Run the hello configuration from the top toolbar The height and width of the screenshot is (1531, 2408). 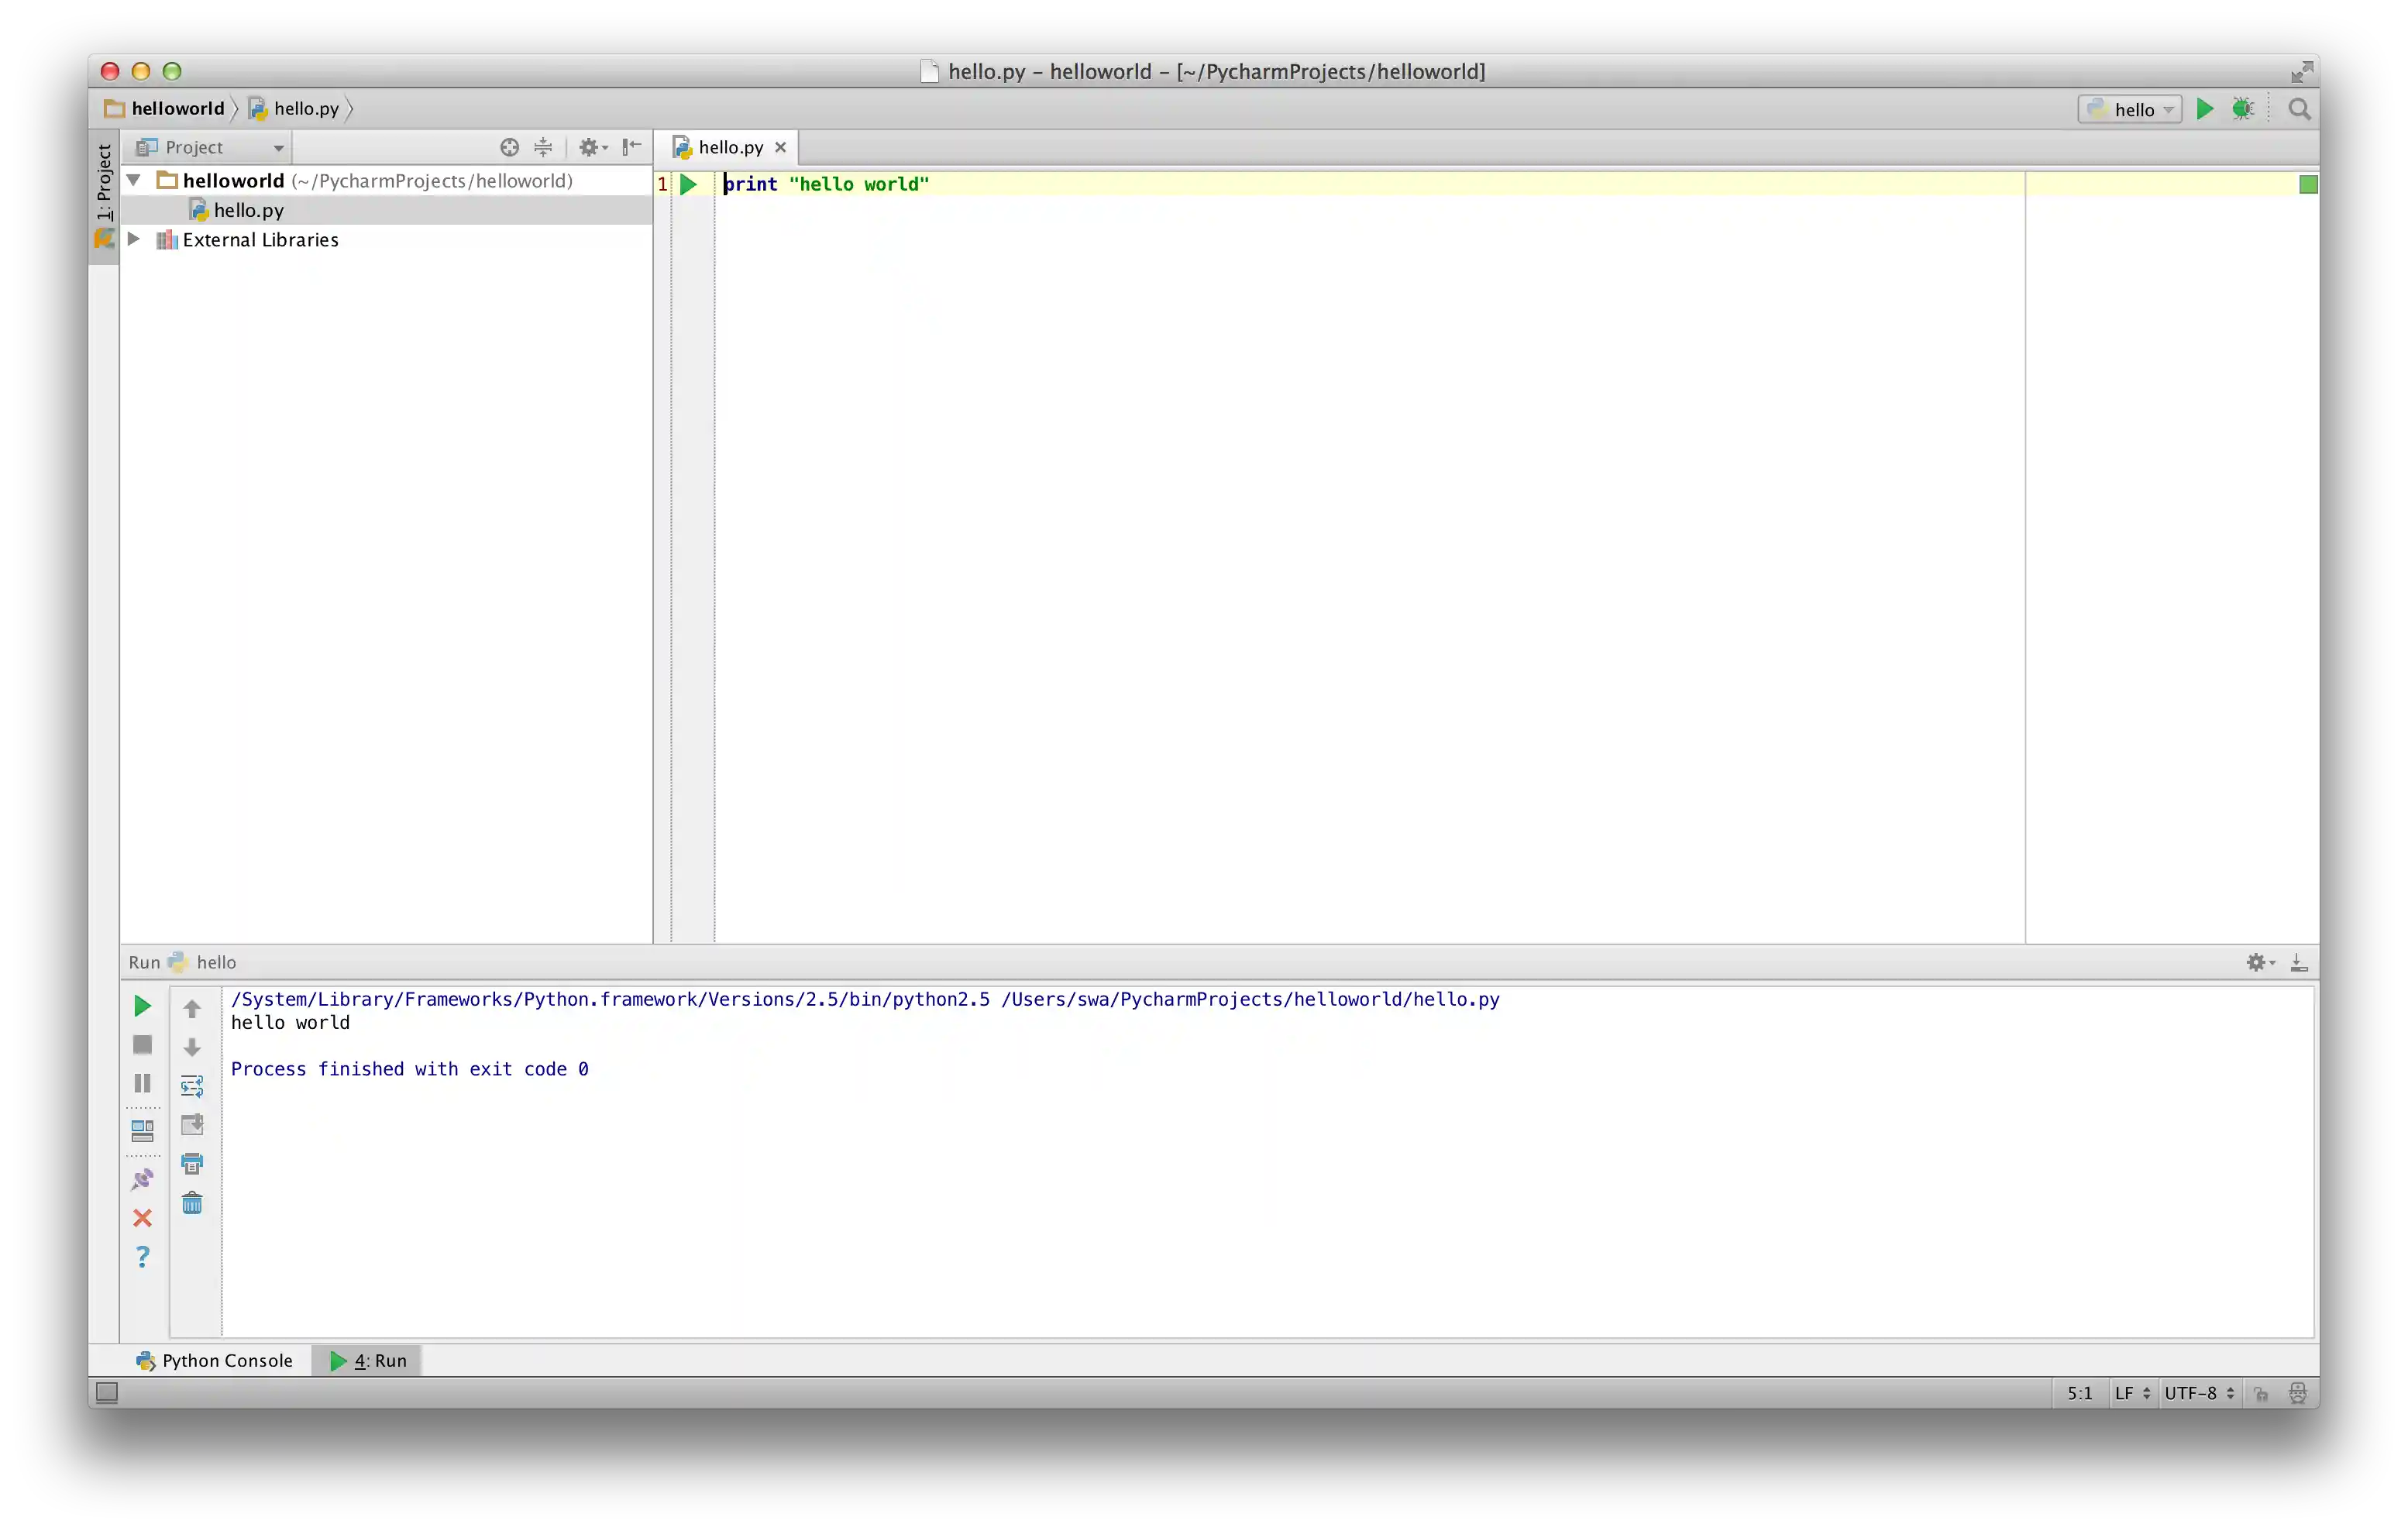(2204, 109)
